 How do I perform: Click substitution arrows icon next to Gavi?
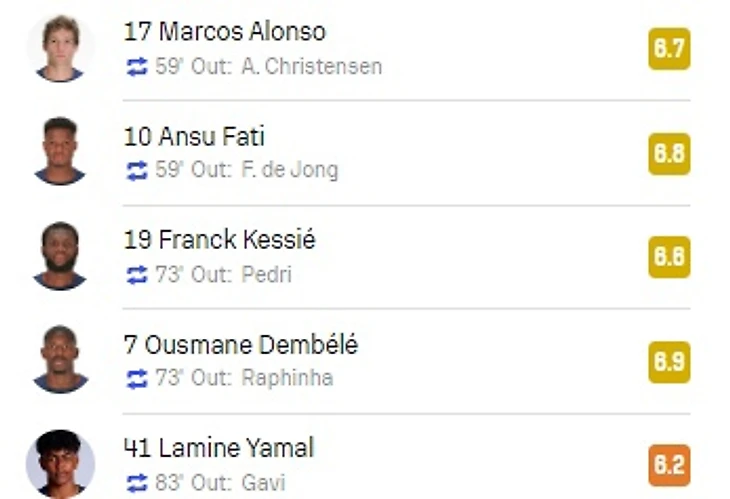pos(137,483)
